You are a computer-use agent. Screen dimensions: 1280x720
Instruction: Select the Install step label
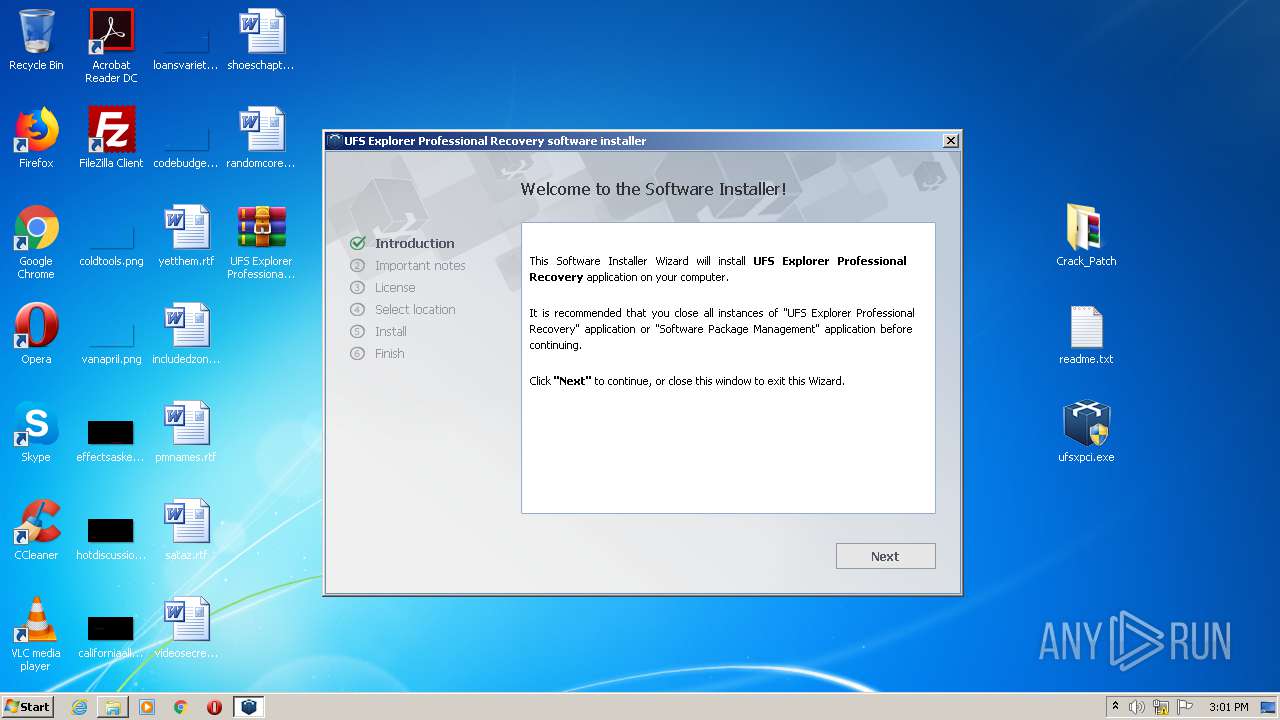click(x=390, y=331)
